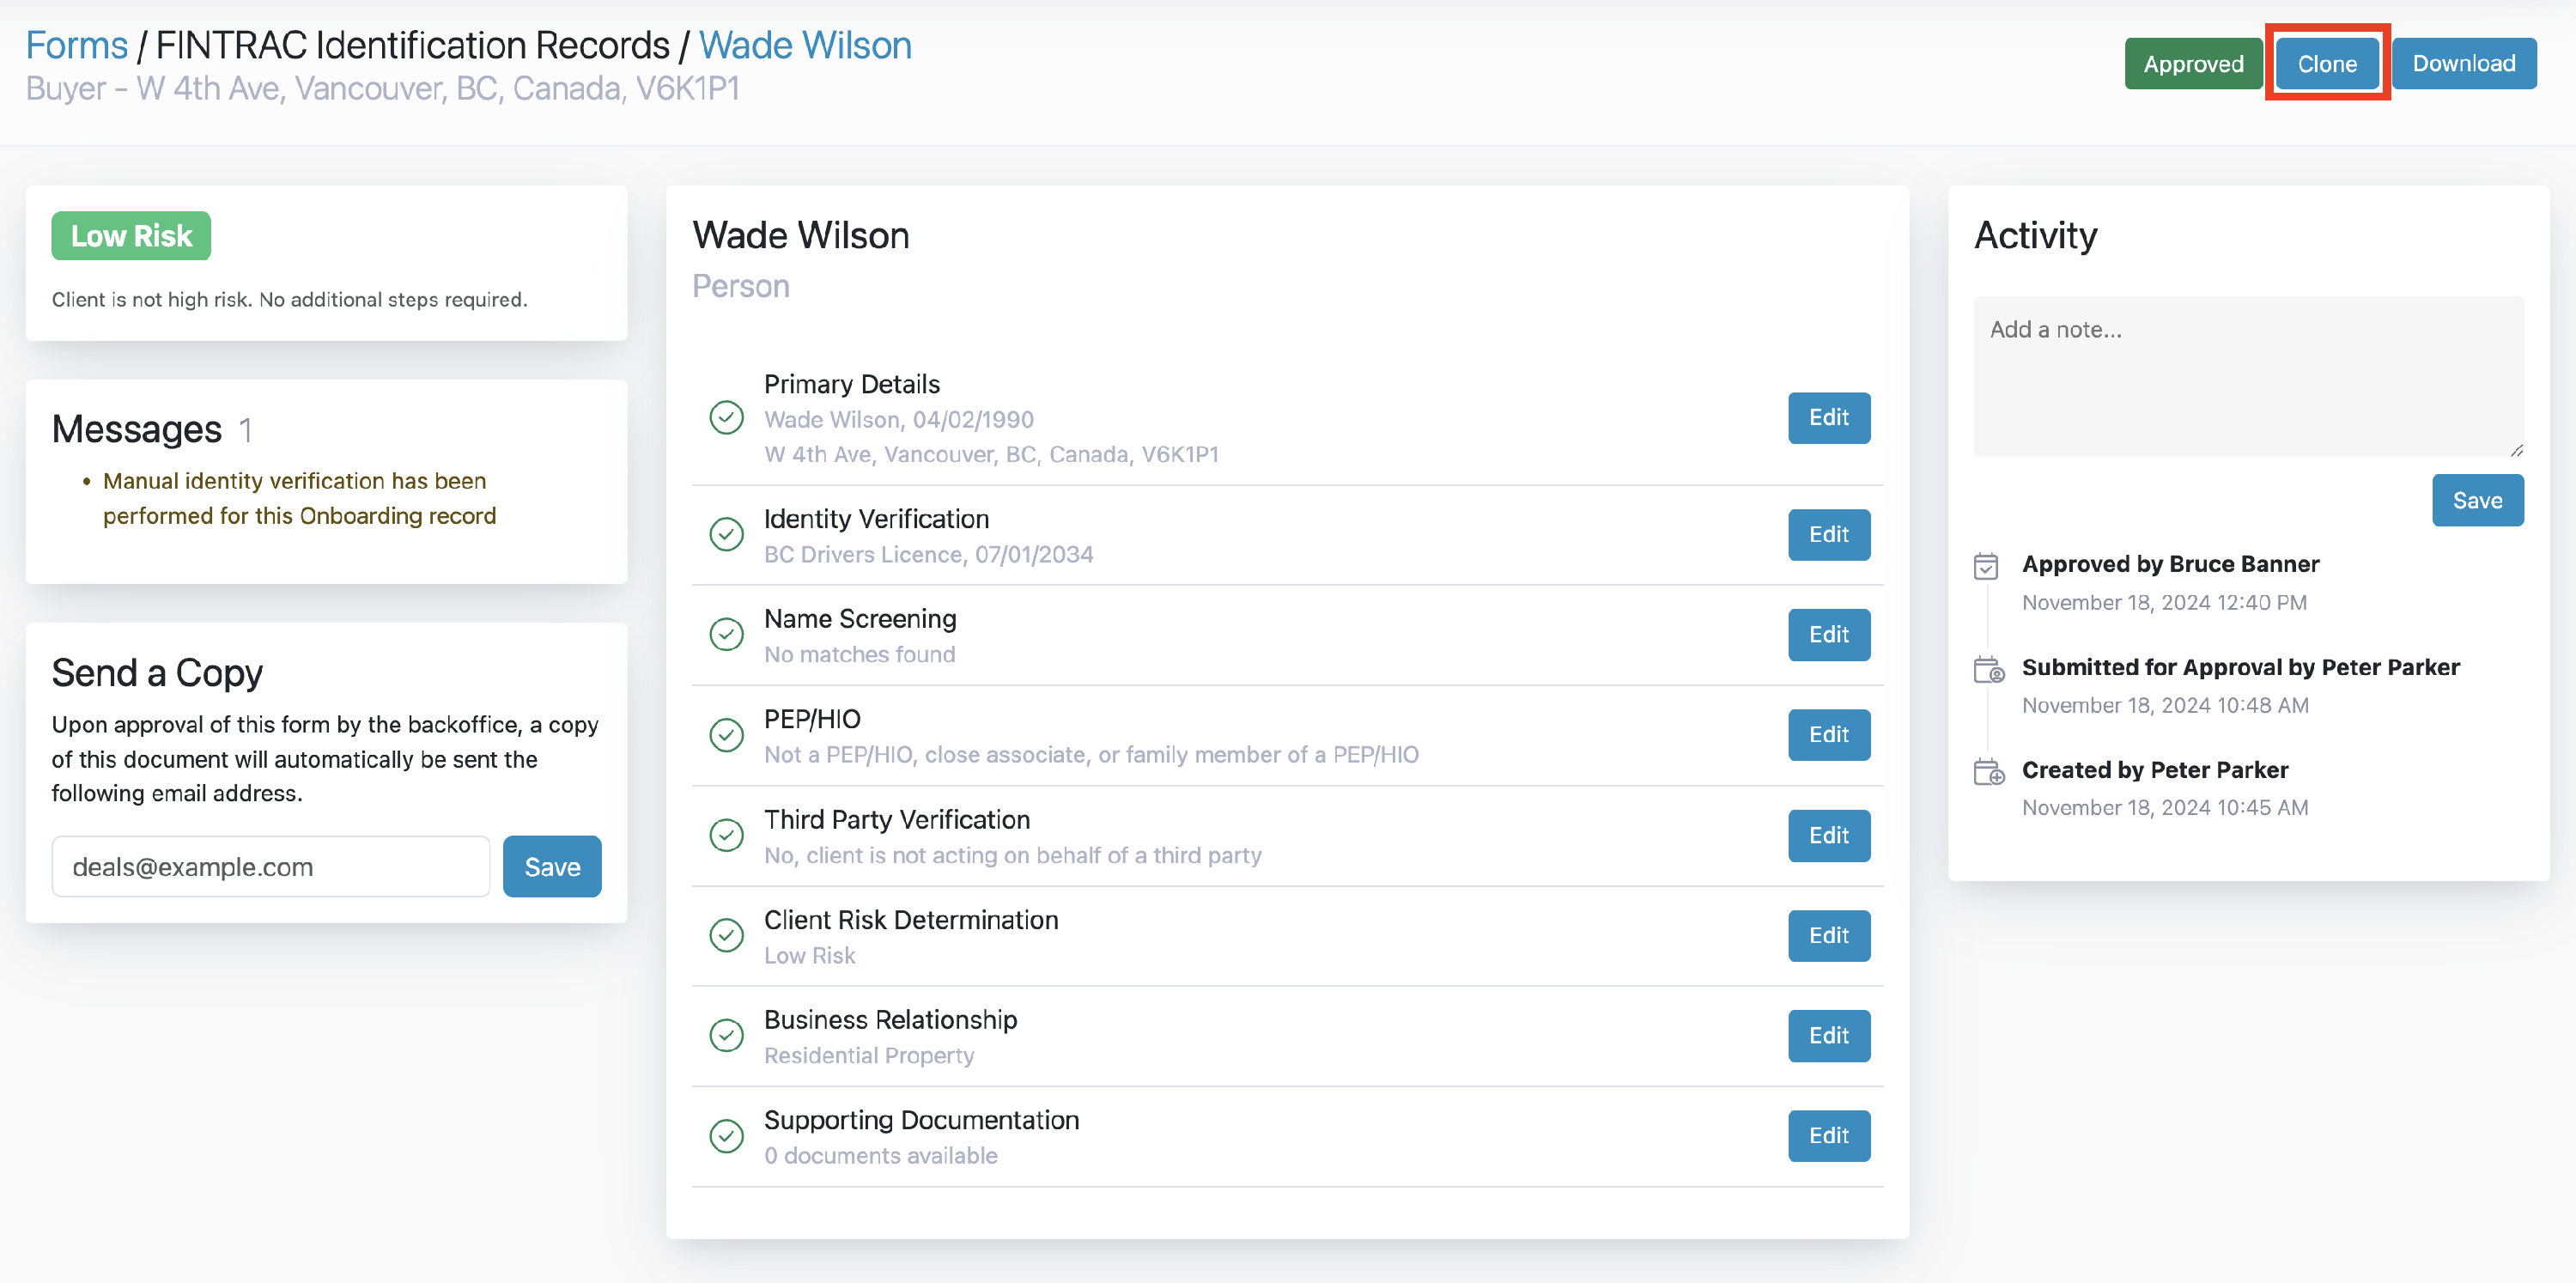The height and width of the screenshot is (1283, 2576).
Task: Click the Submitted for Approval calendar icon
Action: click(x=1988, y=670)
